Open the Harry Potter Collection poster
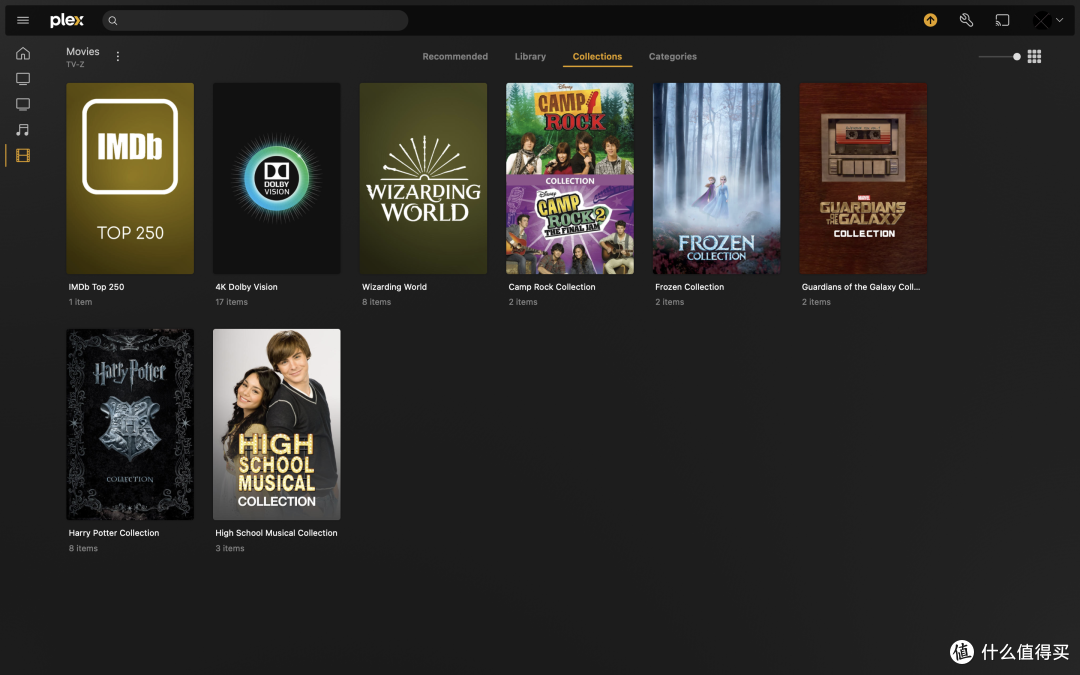Viewport: 1080px width, 675px height. (129, 424)
